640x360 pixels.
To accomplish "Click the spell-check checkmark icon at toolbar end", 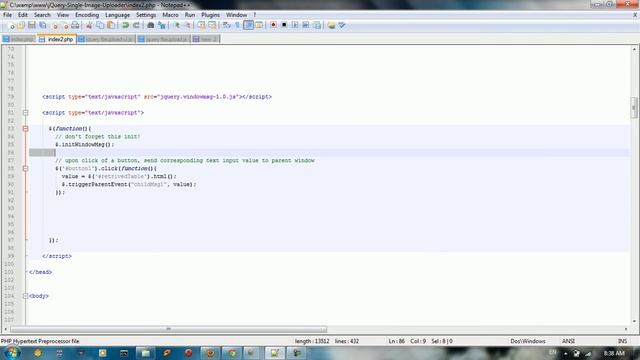I will click(342, 25).
